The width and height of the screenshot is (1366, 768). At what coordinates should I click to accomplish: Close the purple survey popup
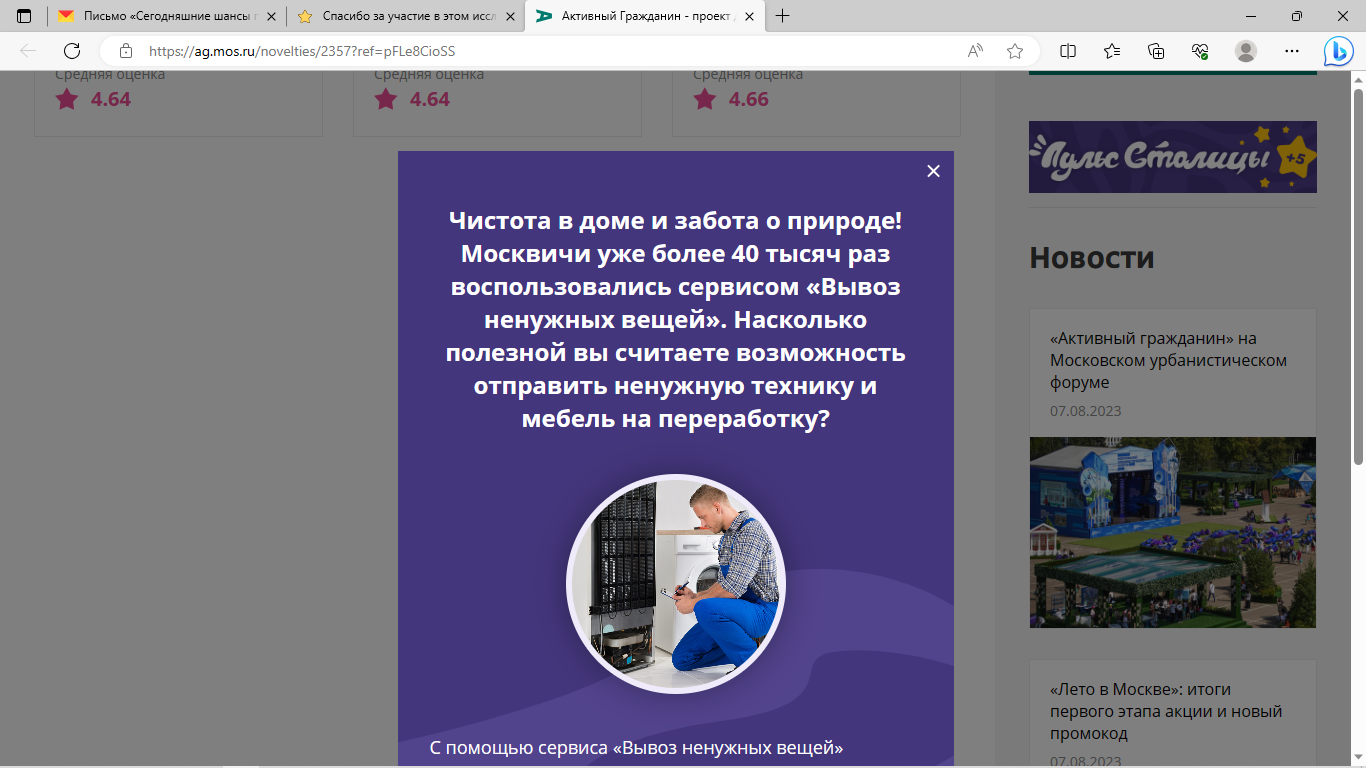933,171
